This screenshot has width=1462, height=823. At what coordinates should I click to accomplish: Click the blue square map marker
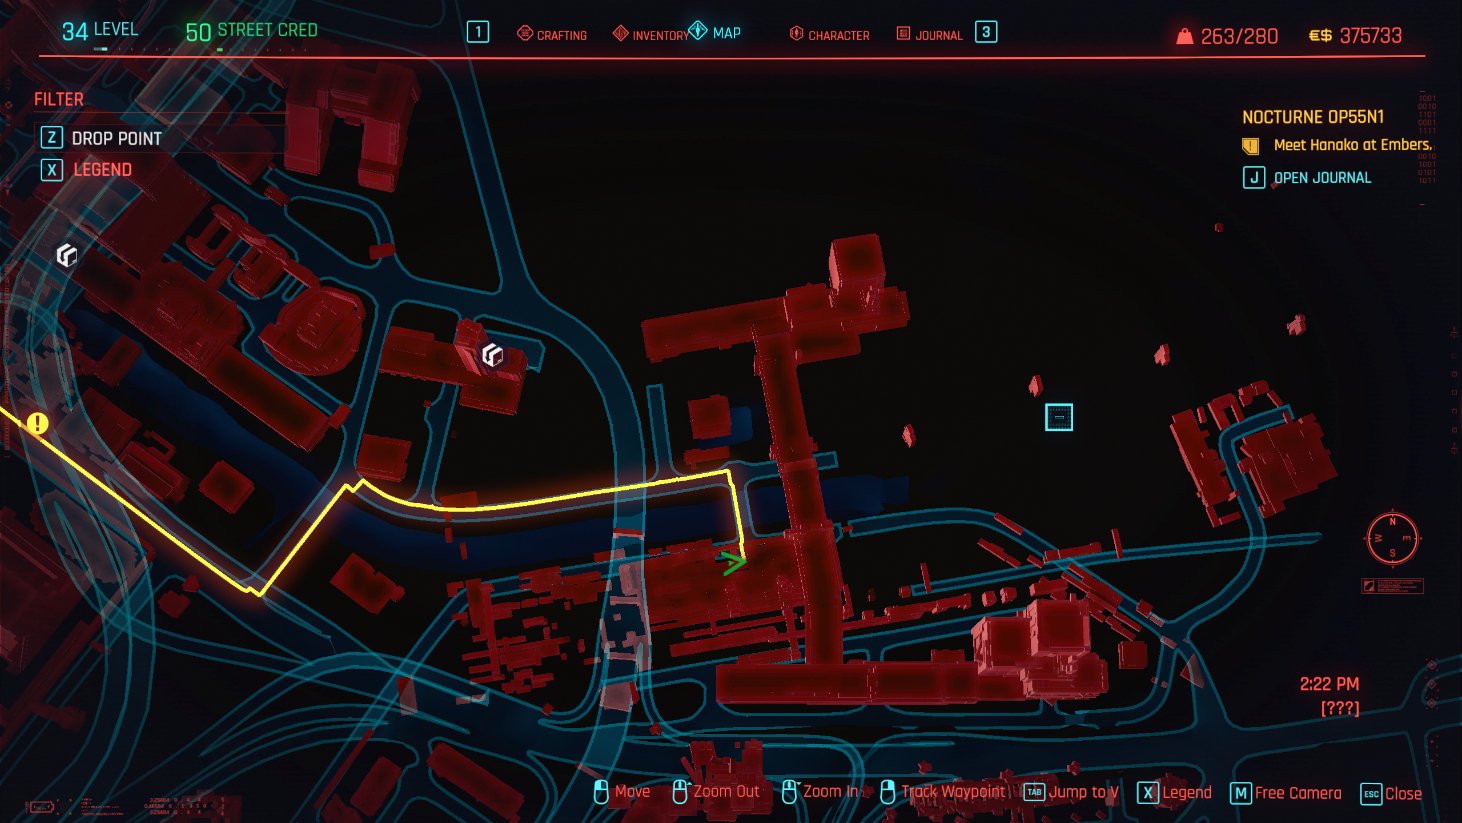(x=1059, y=417)
